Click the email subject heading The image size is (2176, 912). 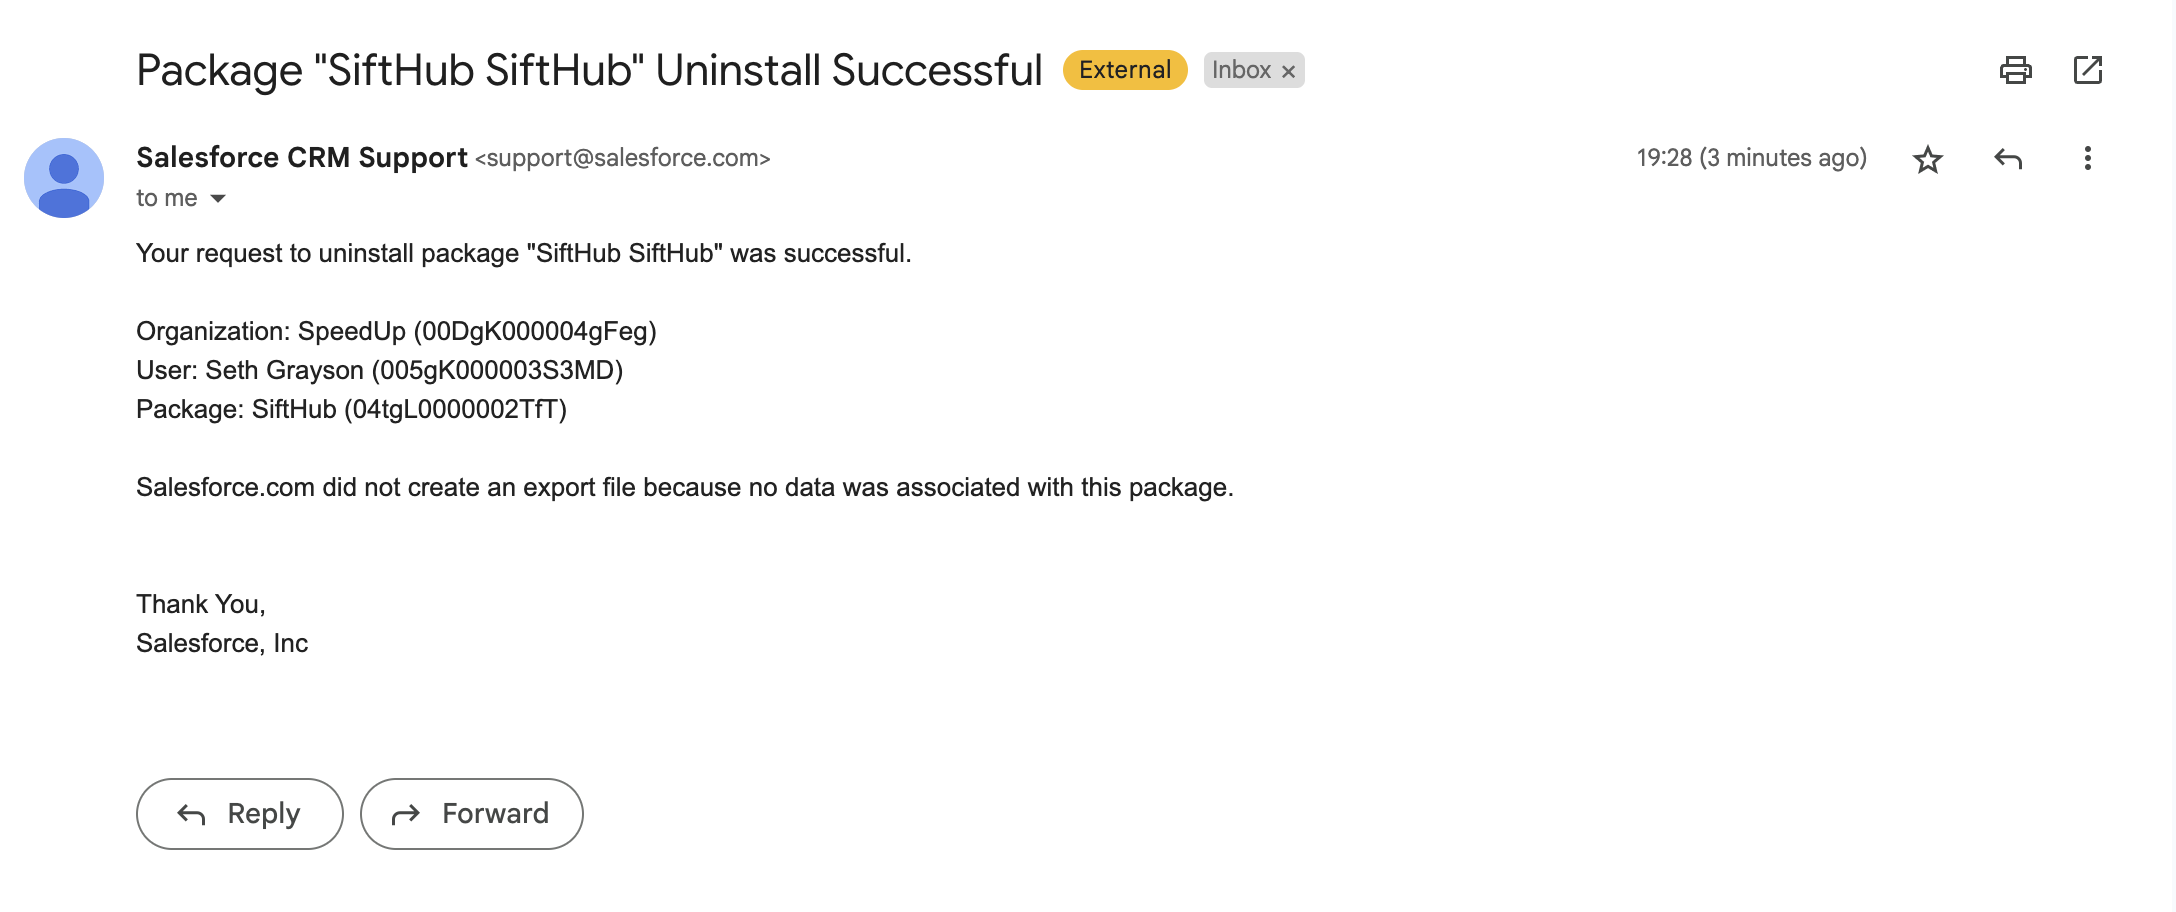pyautogui.click(x=589, y=70)
